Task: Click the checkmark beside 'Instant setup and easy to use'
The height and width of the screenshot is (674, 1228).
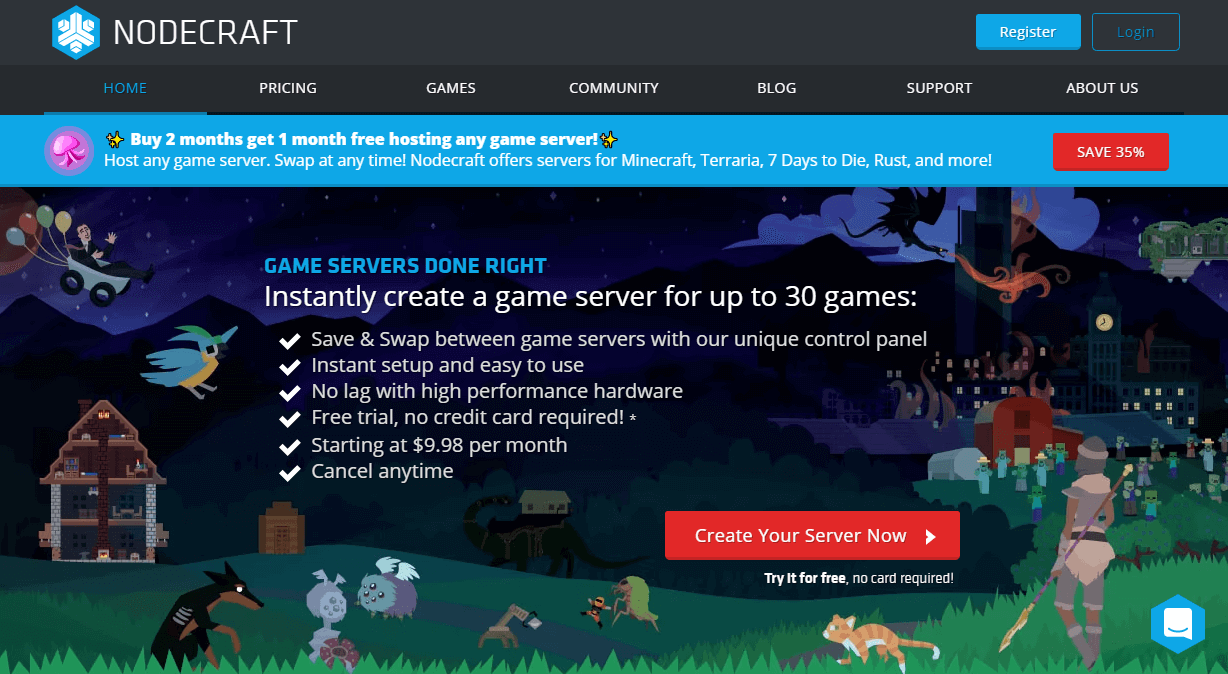Action: [290, 367]
